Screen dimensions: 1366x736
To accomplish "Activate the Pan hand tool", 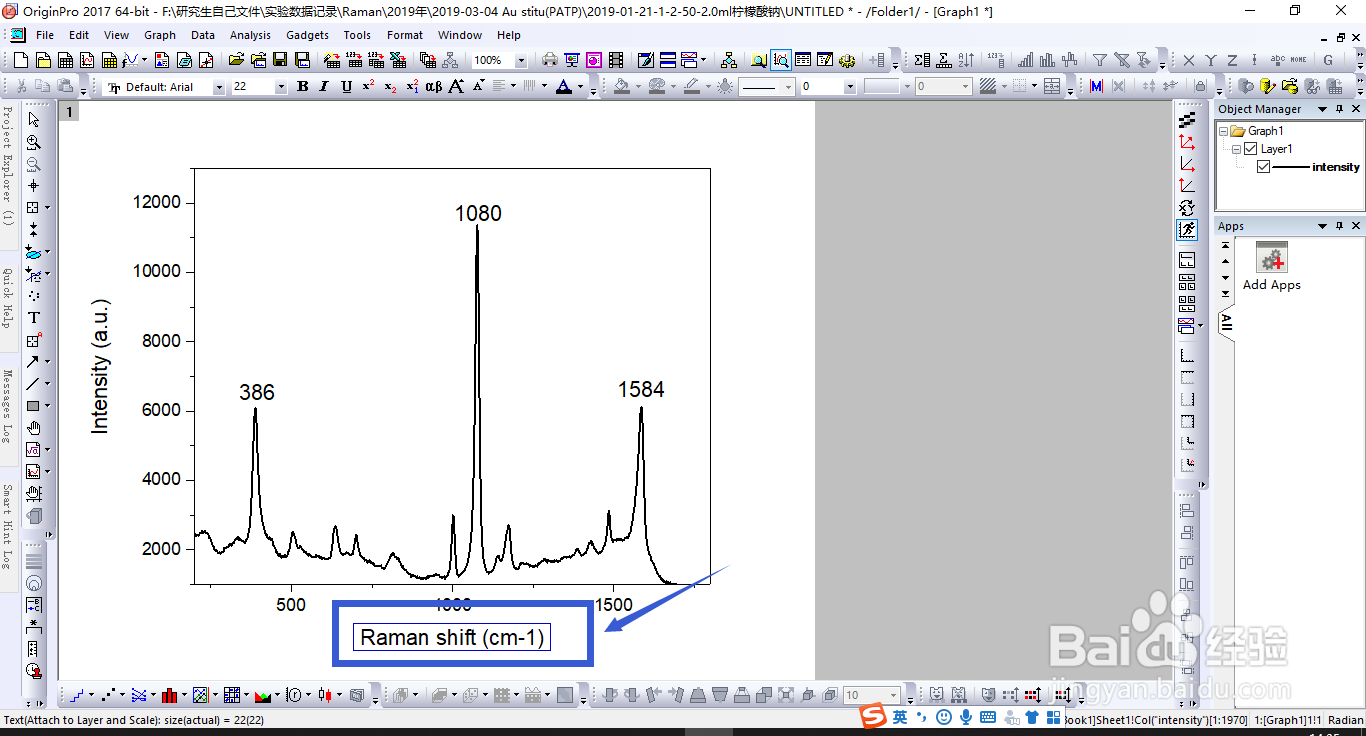I will (34, 428).
